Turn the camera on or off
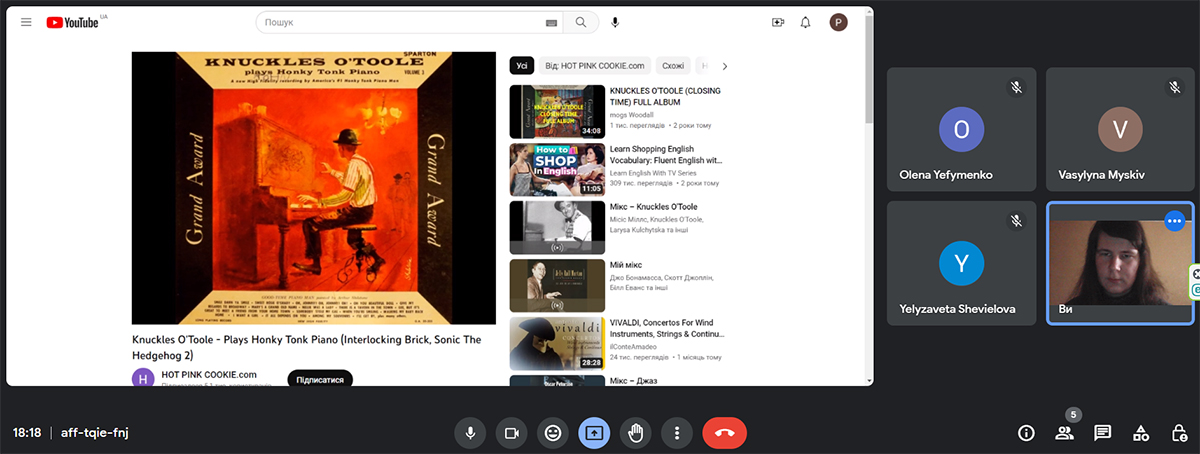This screenshot has height=454, width=1200. click(x=511, y=433)
